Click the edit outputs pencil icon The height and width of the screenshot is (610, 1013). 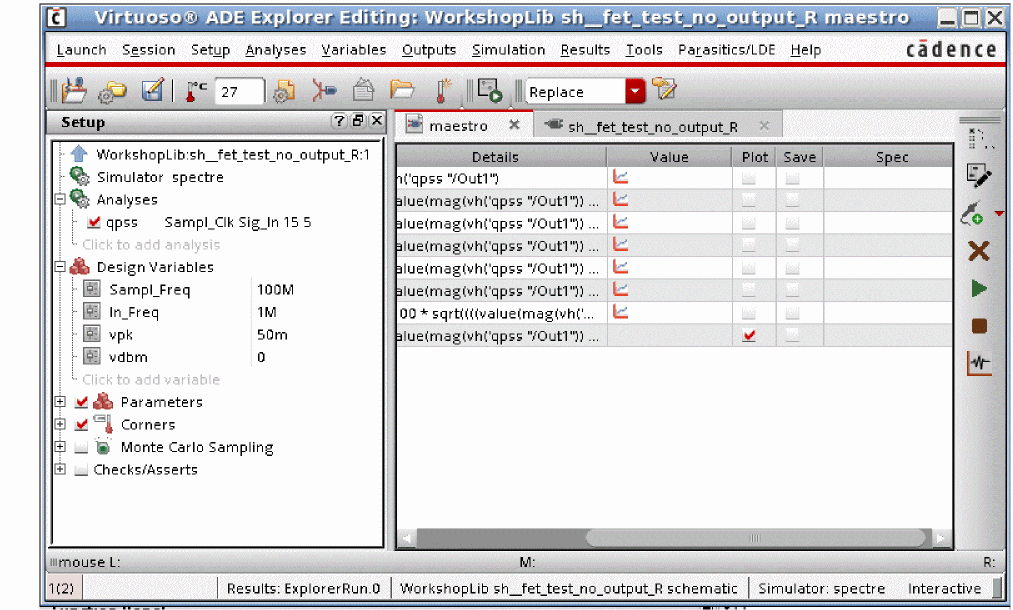click(979, 177)
